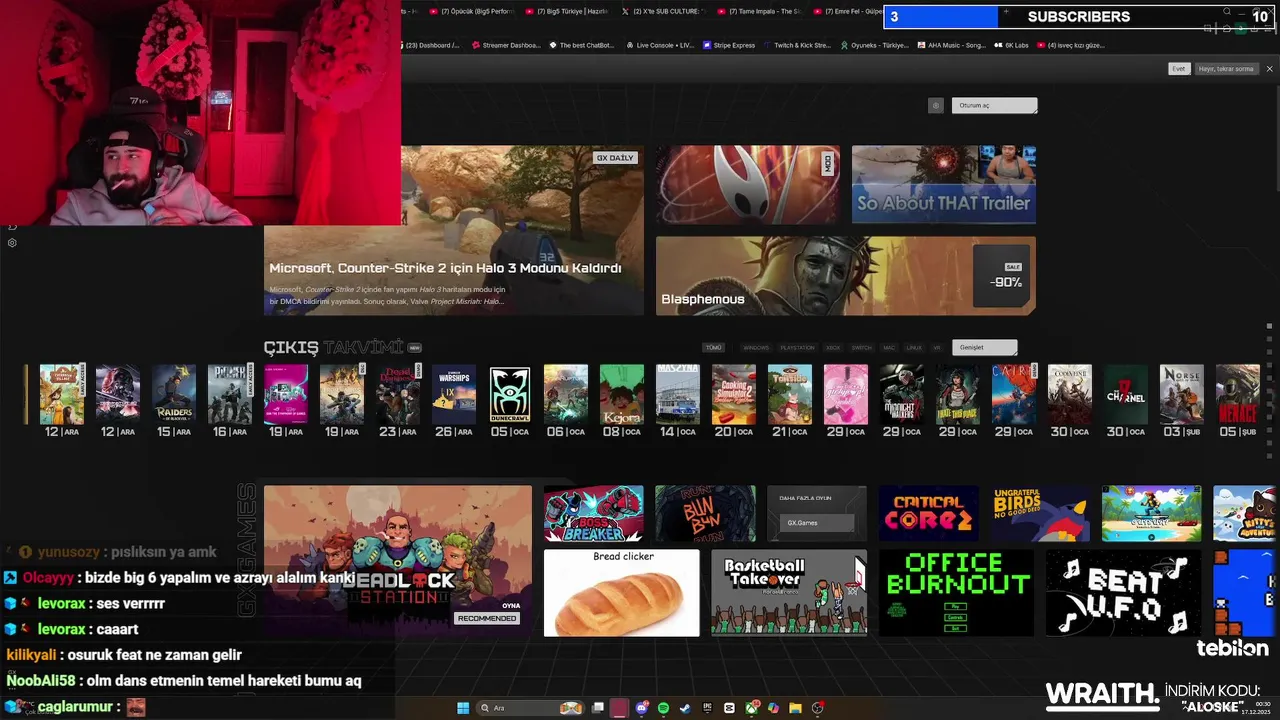Open the Run Bun Bun game tile
This screenshot has width=1280, height=720.
[706, 514]
